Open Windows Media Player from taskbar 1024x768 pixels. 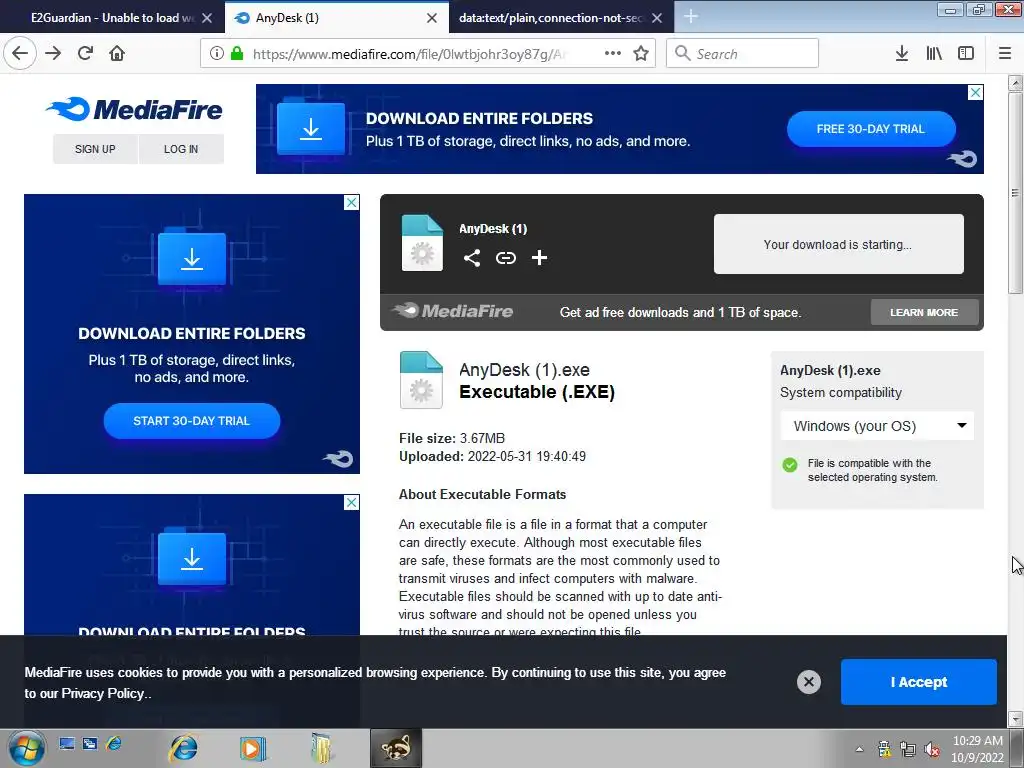(252, 748)
